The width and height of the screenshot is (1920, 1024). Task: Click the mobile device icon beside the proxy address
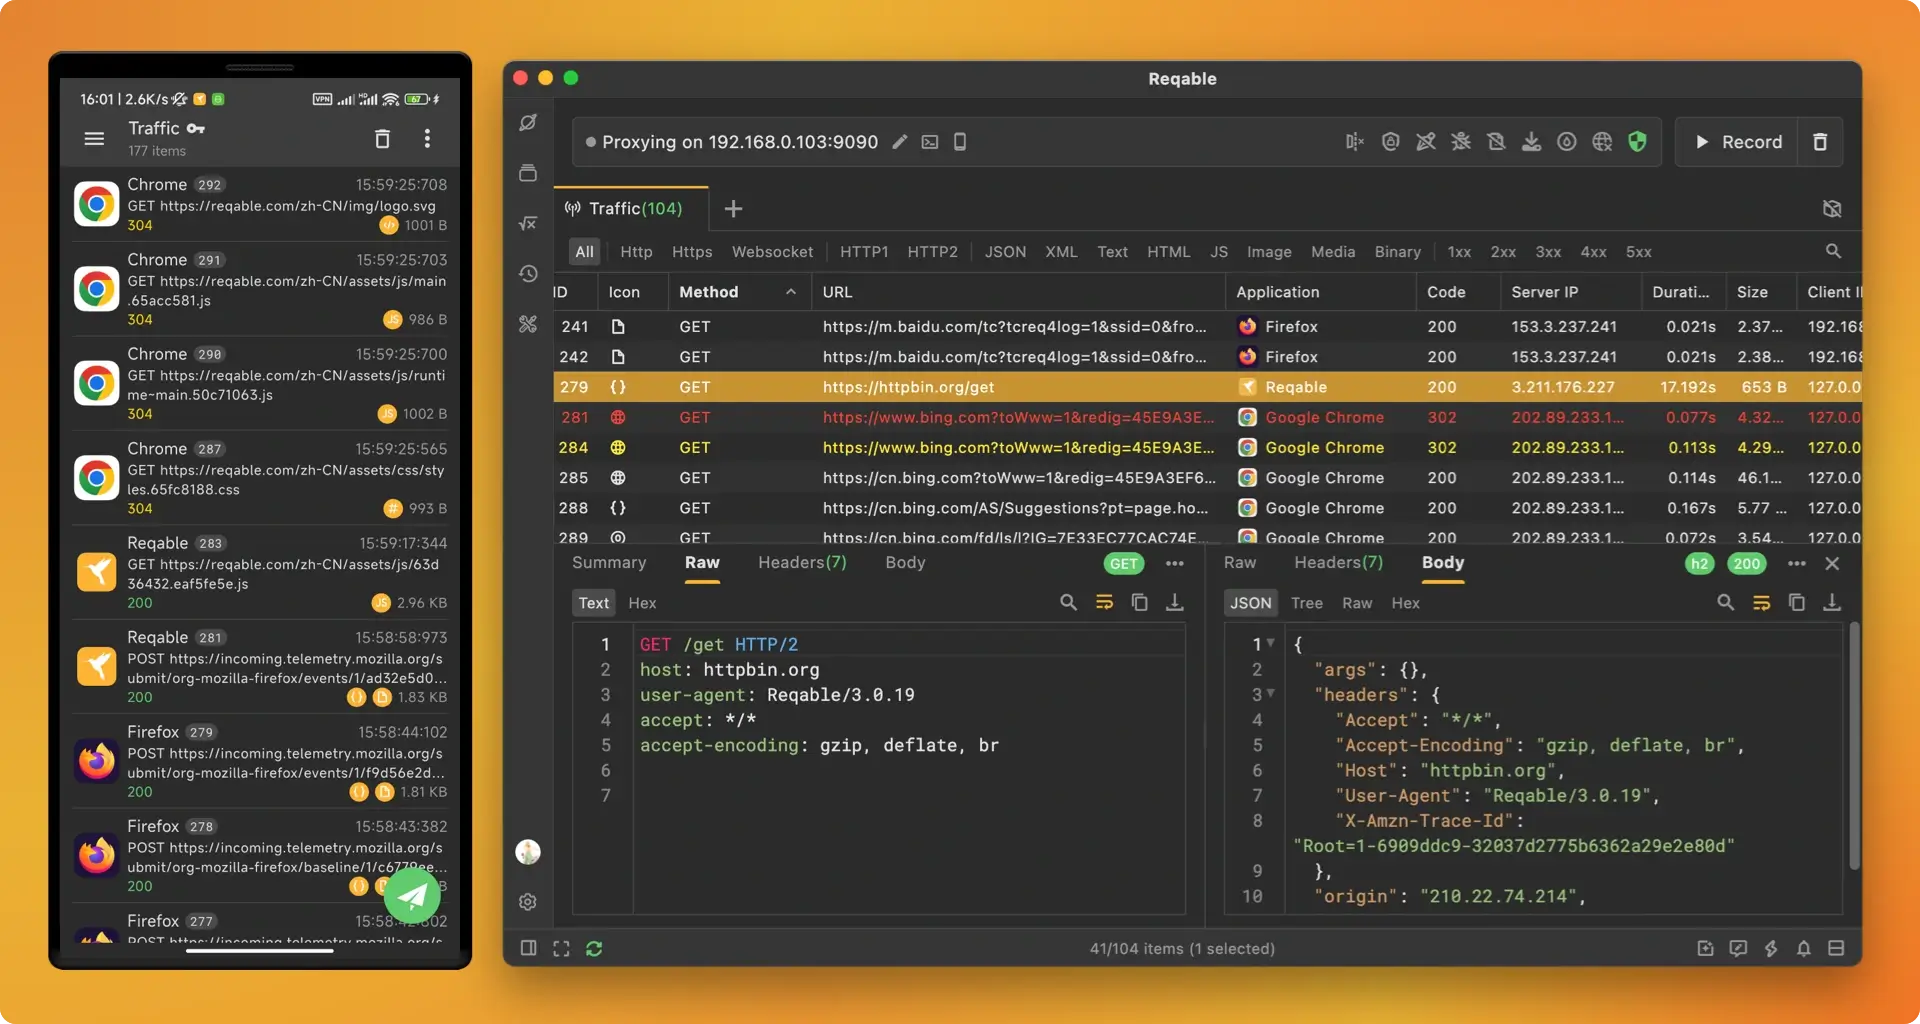coord(959,142)
